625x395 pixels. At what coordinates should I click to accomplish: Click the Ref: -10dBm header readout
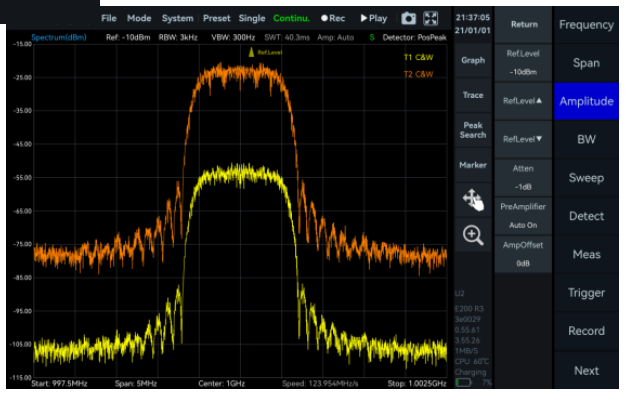point(128,37)
